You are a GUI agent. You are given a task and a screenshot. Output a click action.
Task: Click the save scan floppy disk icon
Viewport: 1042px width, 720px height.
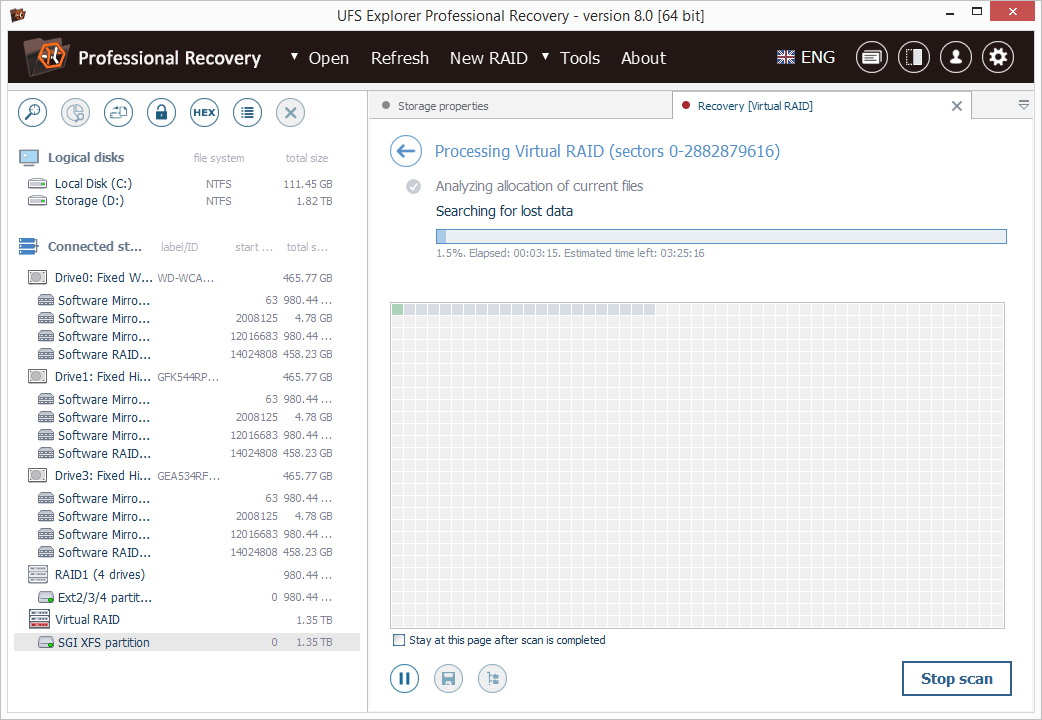[449, 679]
